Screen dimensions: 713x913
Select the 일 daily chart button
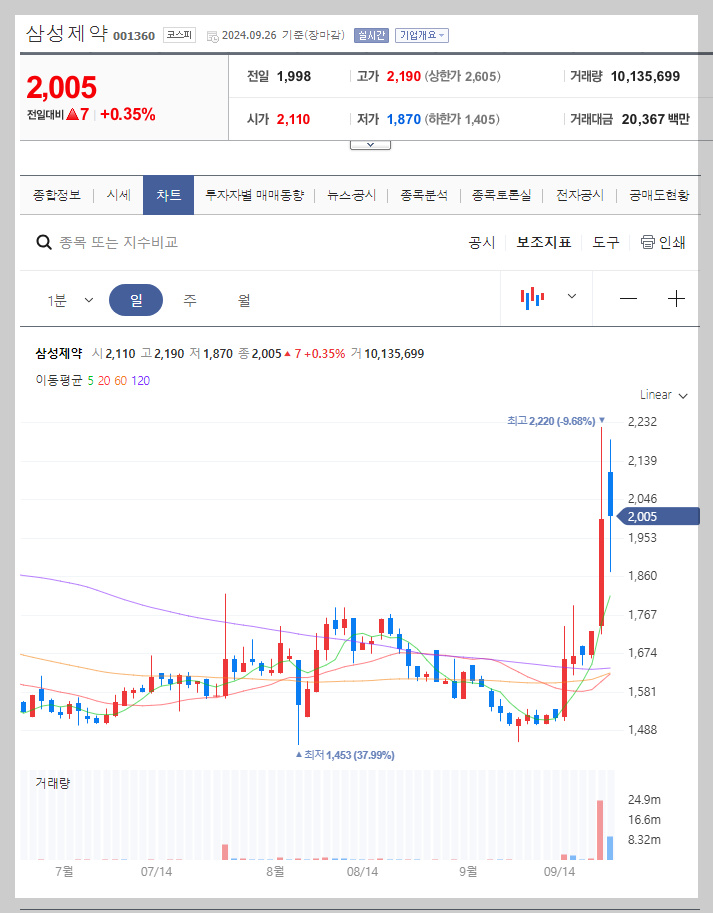(135, 299)
